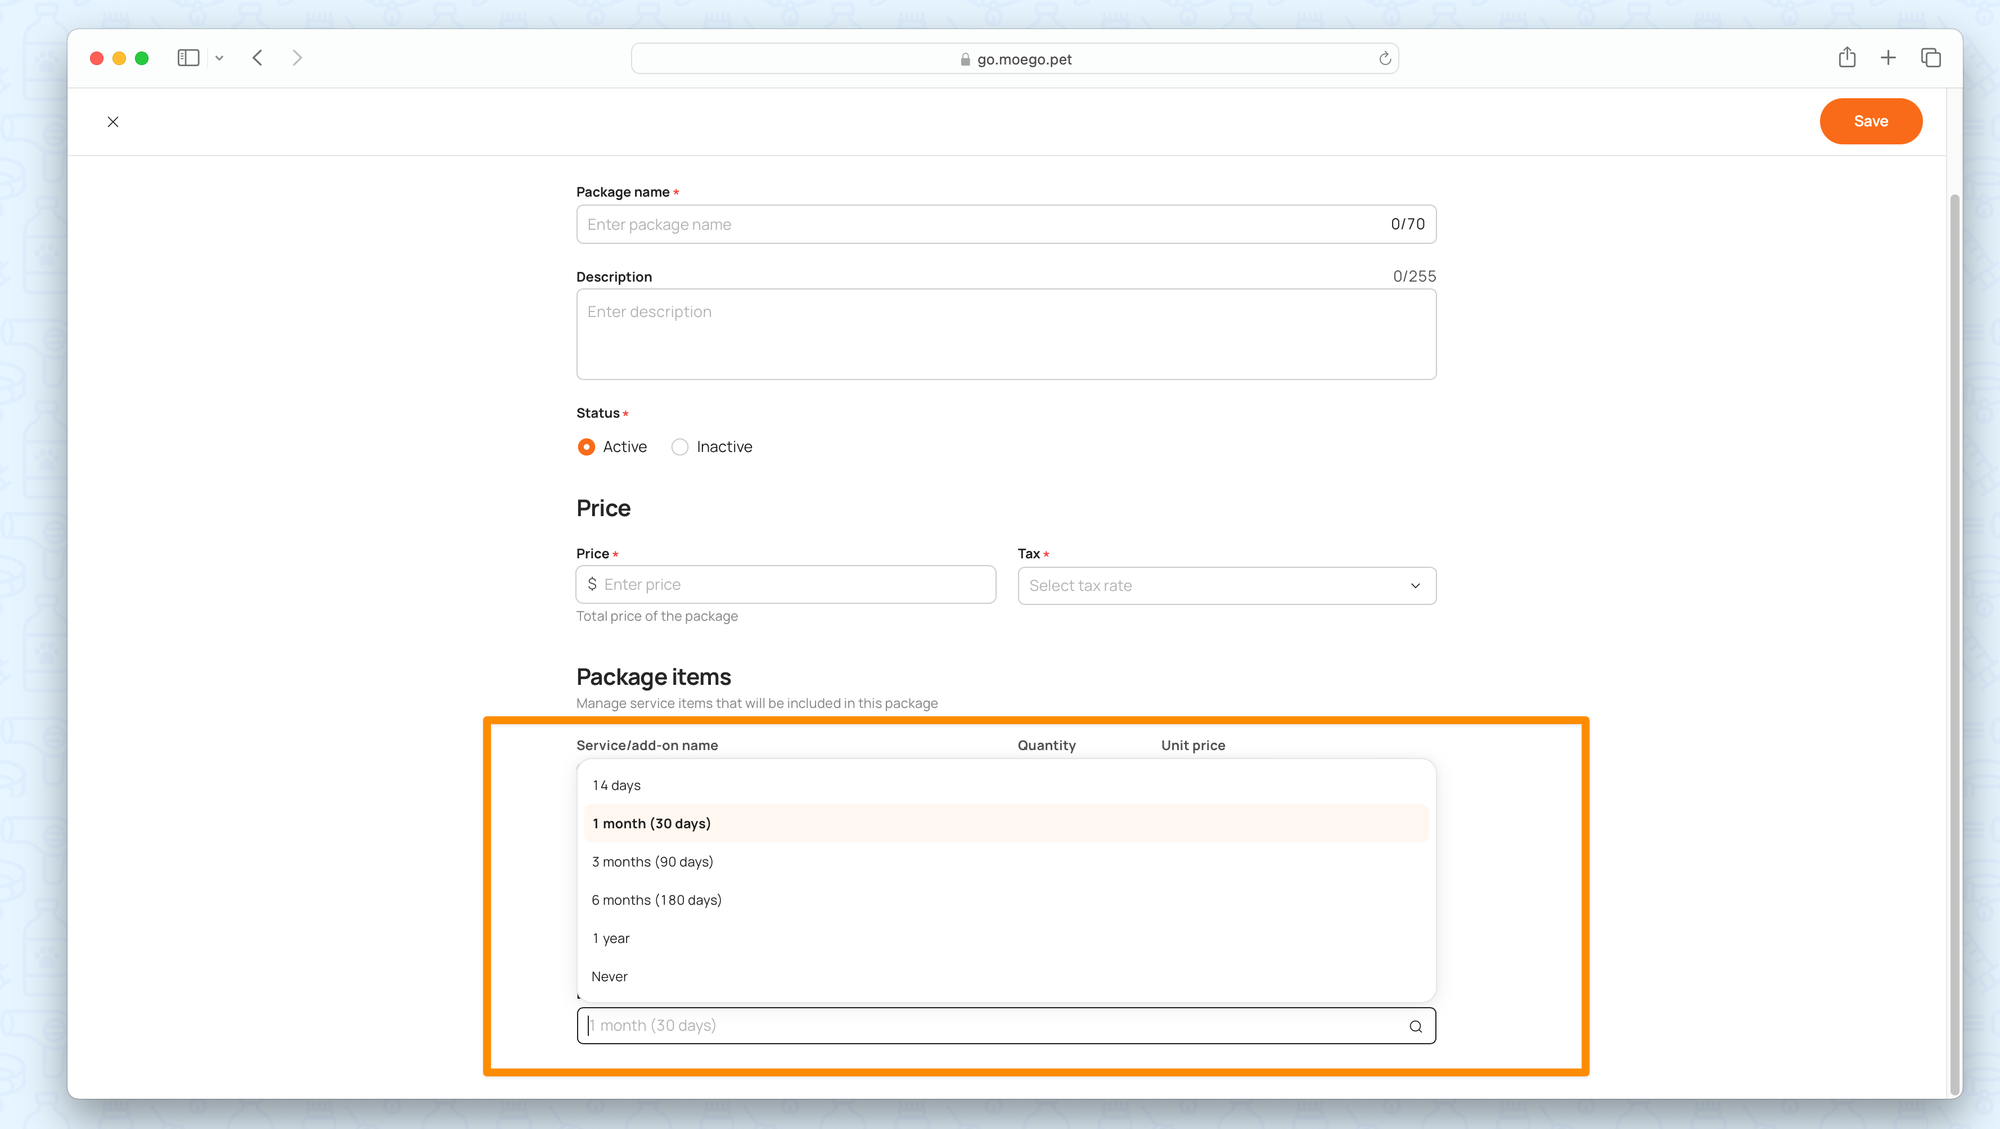Open the Share icon in Safari toolbar
The image size is (2000, 1129).
[1847, 58]
